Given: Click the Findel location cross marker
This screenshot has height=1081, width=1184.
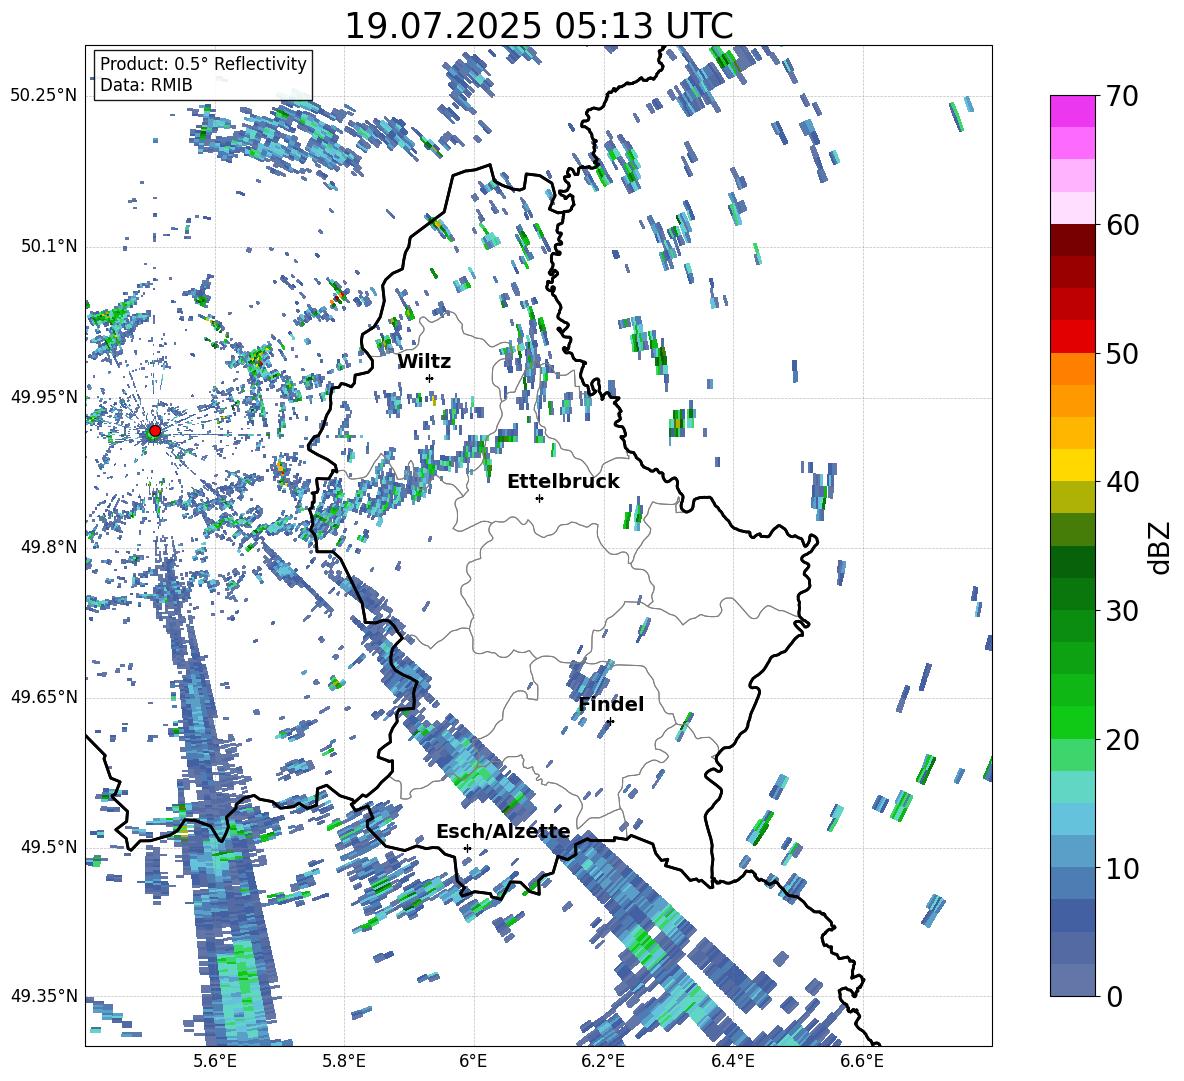Looking at the screenshot, I should click(x=610, y=722).
